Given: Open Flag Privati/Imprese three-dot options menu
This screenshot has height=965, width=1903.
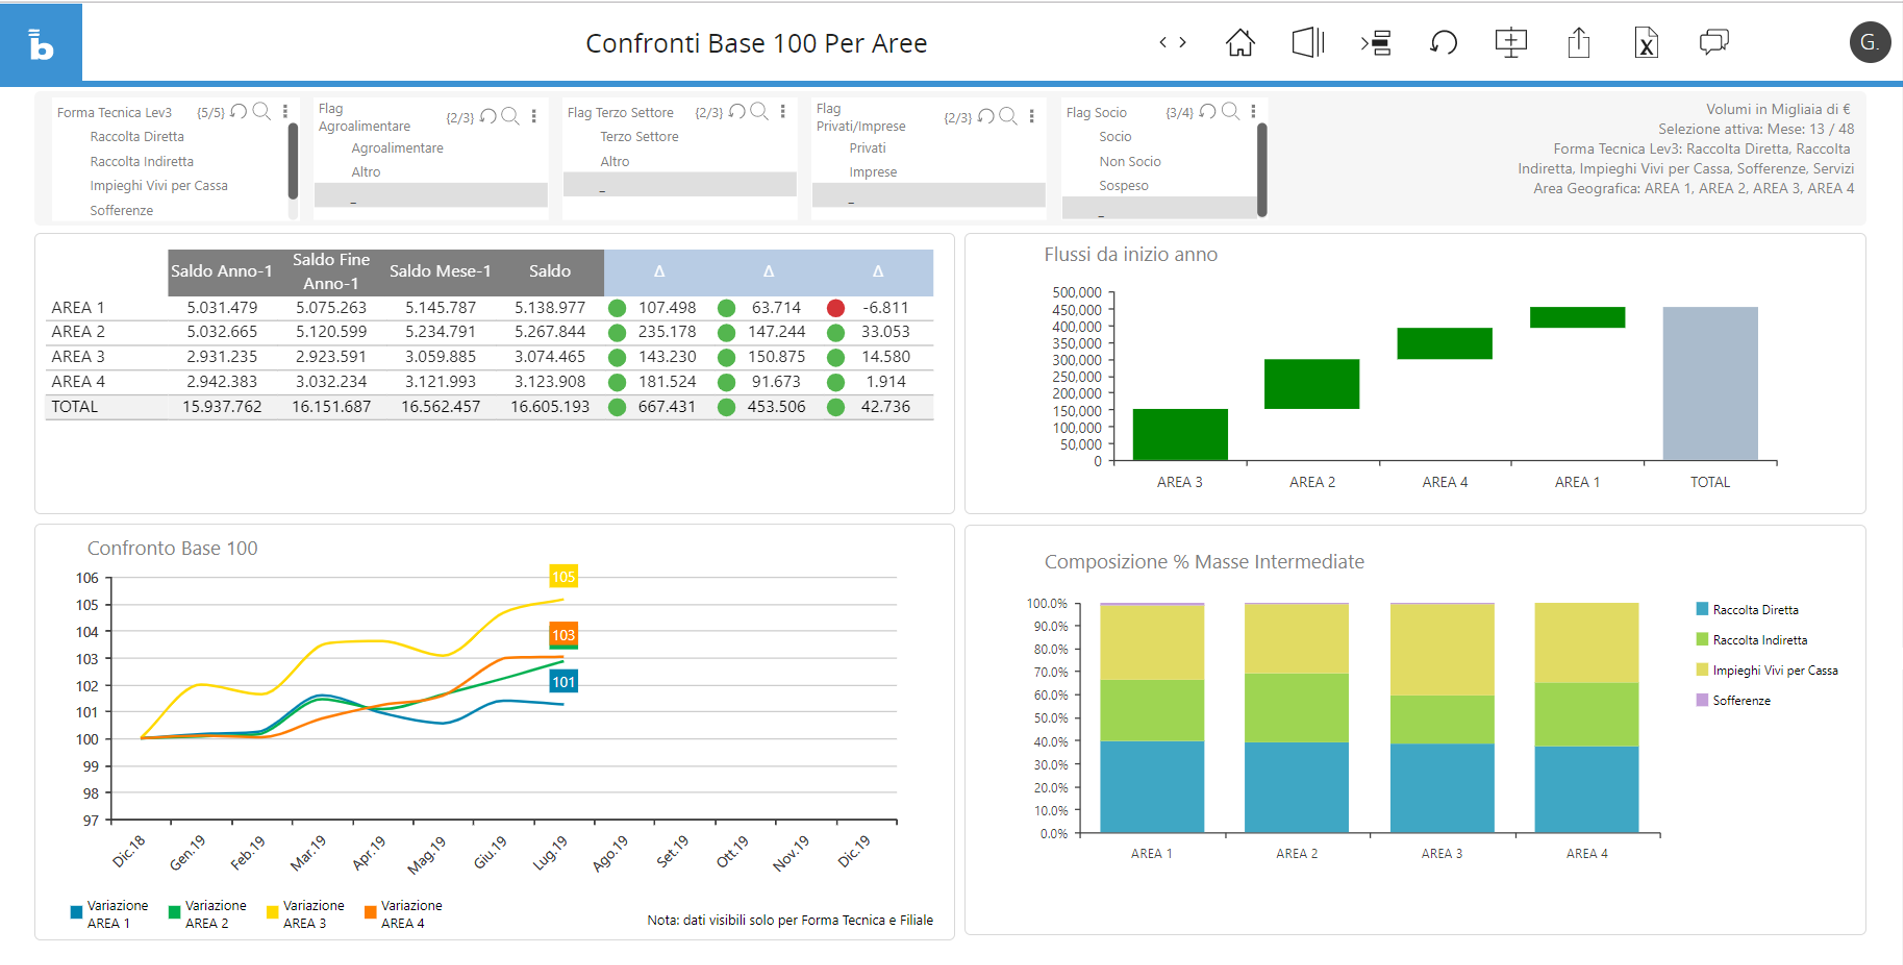Looking at the screenshot, I should (x=1032, y=117).
